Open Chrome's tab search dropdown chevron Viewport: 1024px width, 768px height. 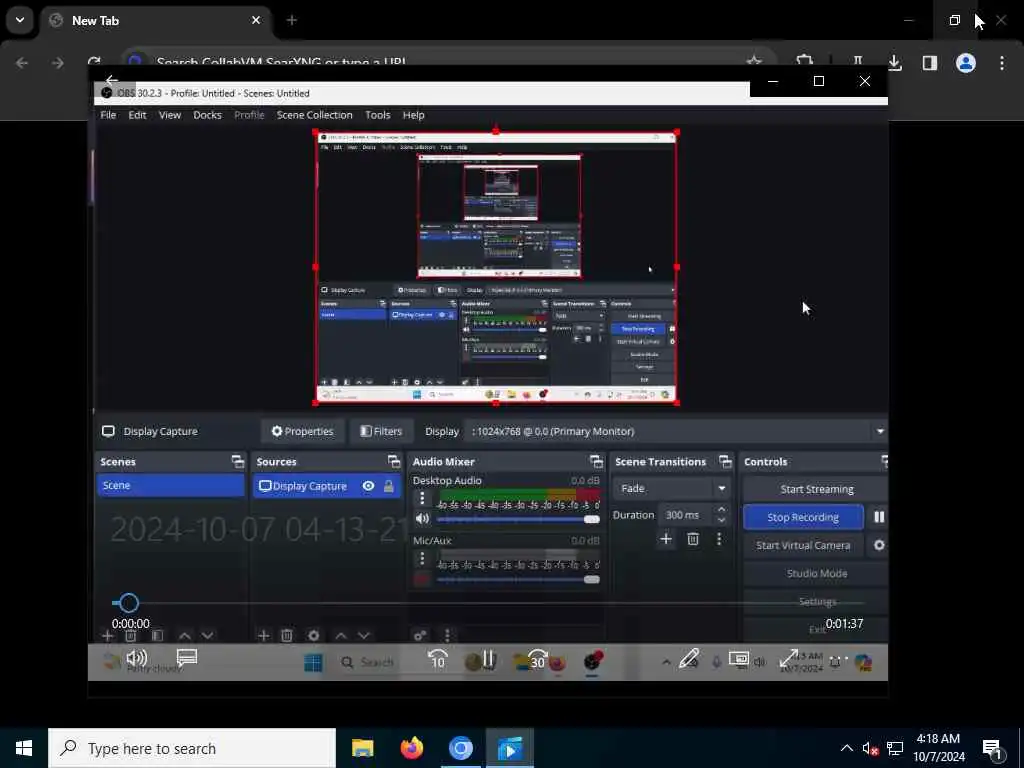[x=20, y=20]
